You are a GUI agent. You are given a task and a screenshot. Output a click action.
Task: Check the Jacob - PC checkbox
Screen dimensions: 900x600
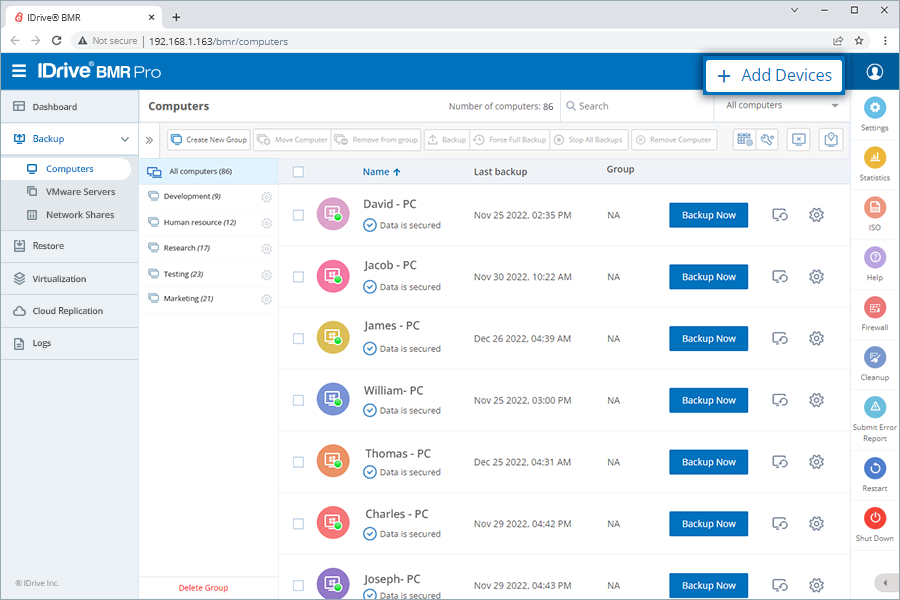(x=298, y=277)
